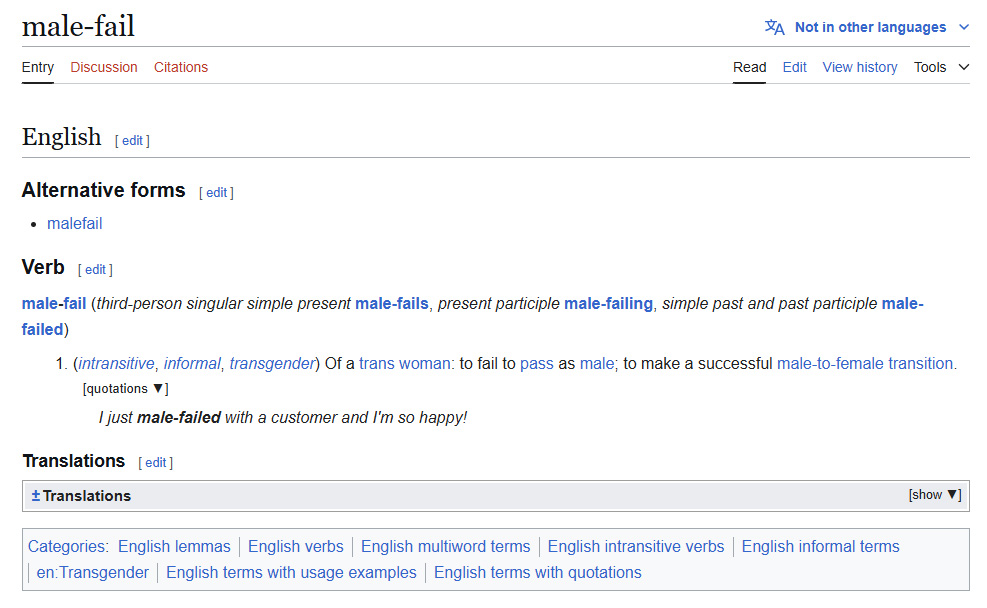Edit the English section

(132, 140)
